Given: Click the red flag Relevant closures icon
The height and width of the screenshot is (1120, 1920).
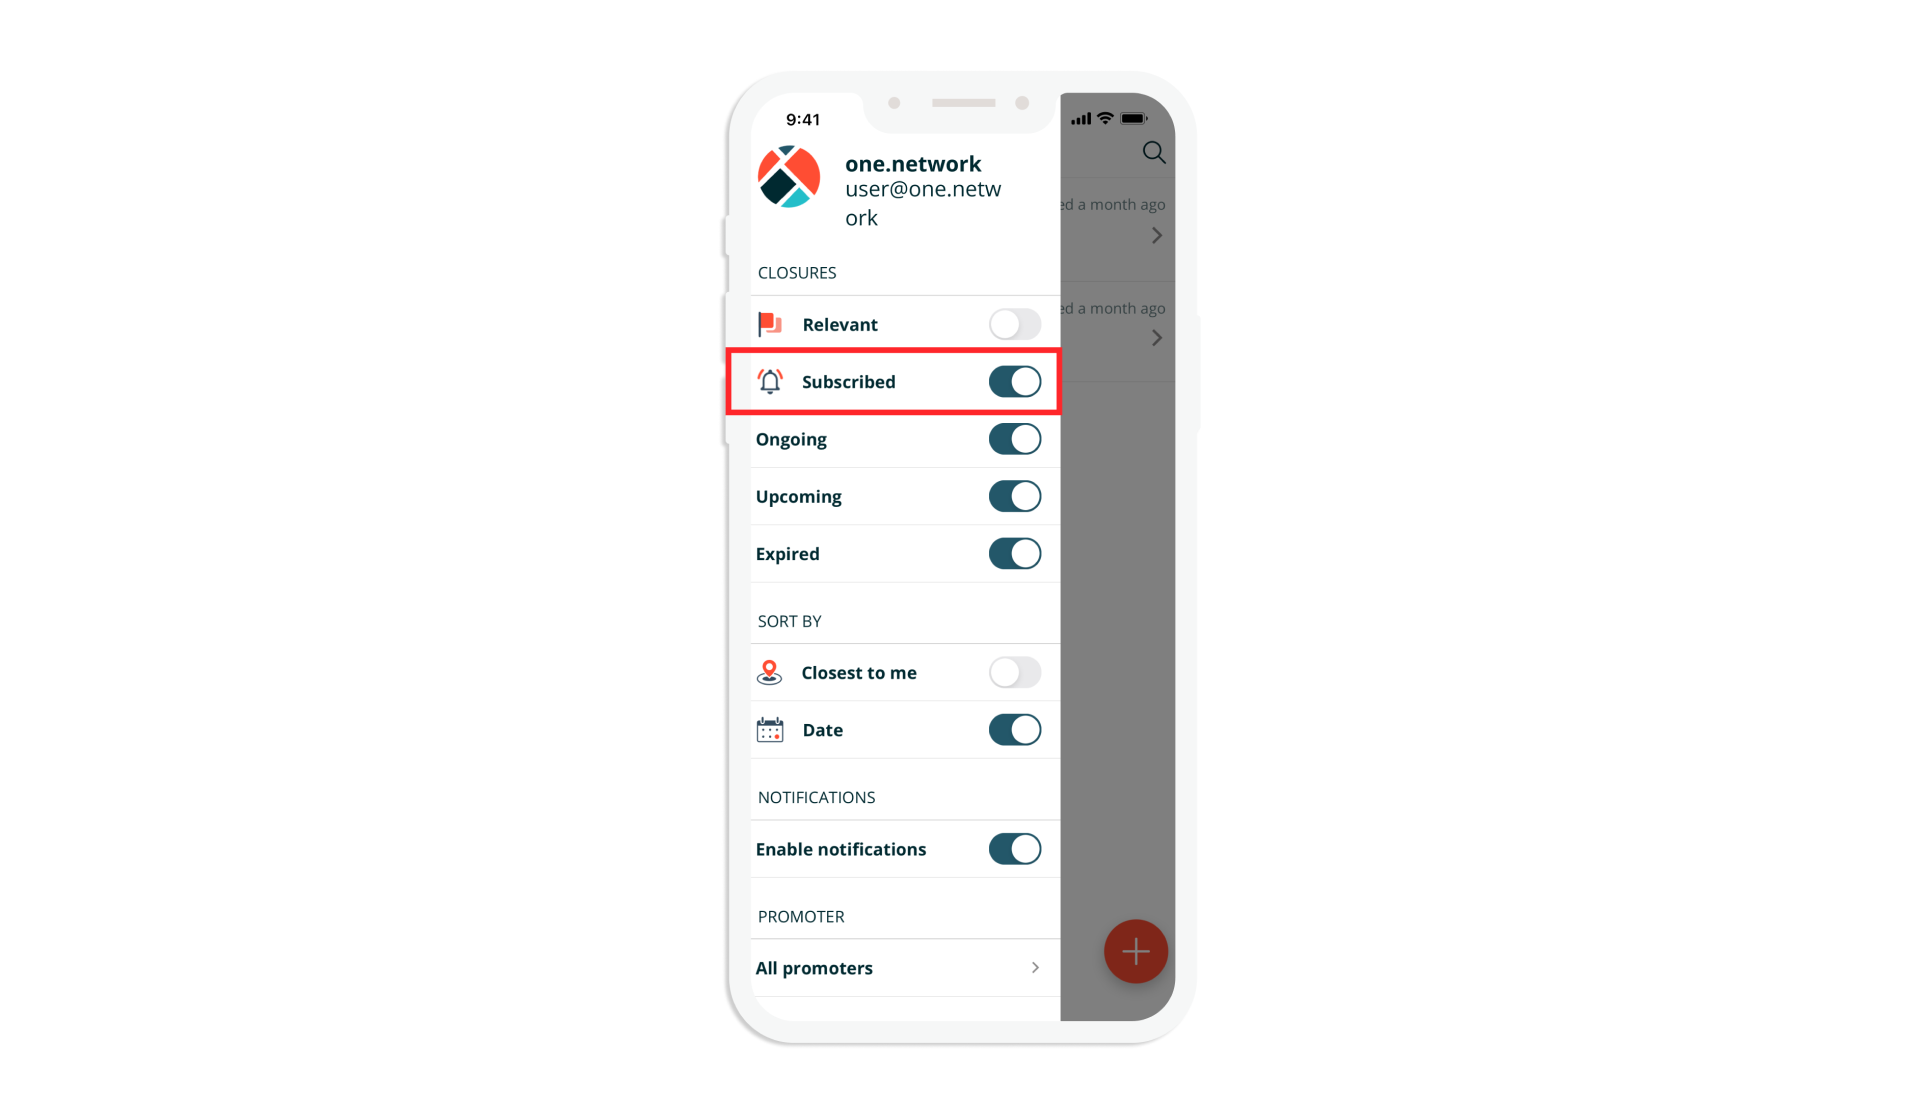Looking at the screenshot, I should [x=773, y=324].
